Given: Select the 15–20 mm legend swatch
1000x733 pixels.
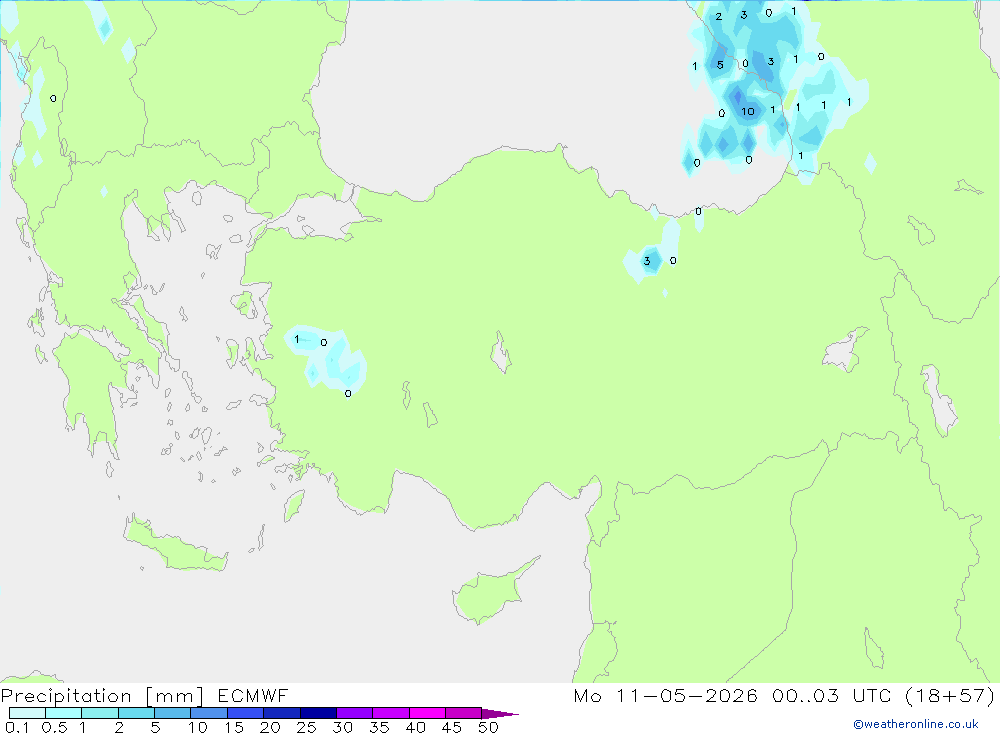Looking at the screenshot, I should [x=246, y=713].
